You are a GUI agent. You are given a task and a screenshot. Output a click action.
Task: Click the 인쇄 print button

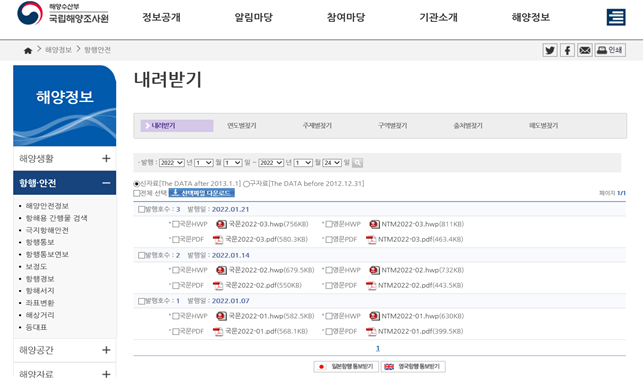click(610, 50)
